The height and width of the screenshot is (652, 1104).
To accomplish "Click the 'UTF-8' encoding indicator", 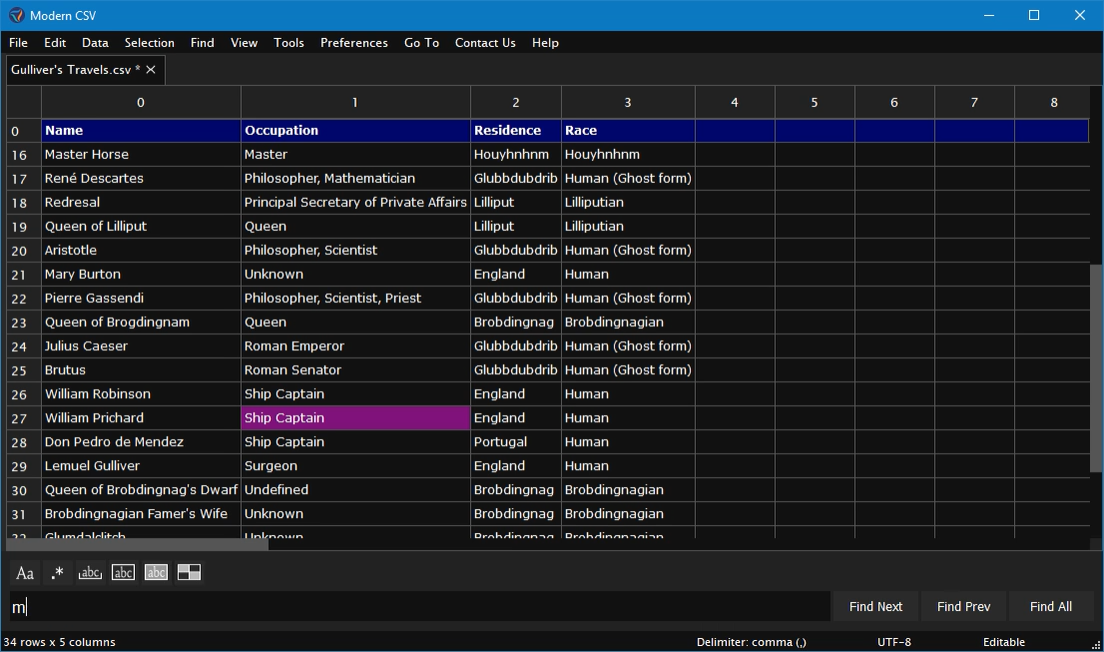I will [x=894, y=642].
